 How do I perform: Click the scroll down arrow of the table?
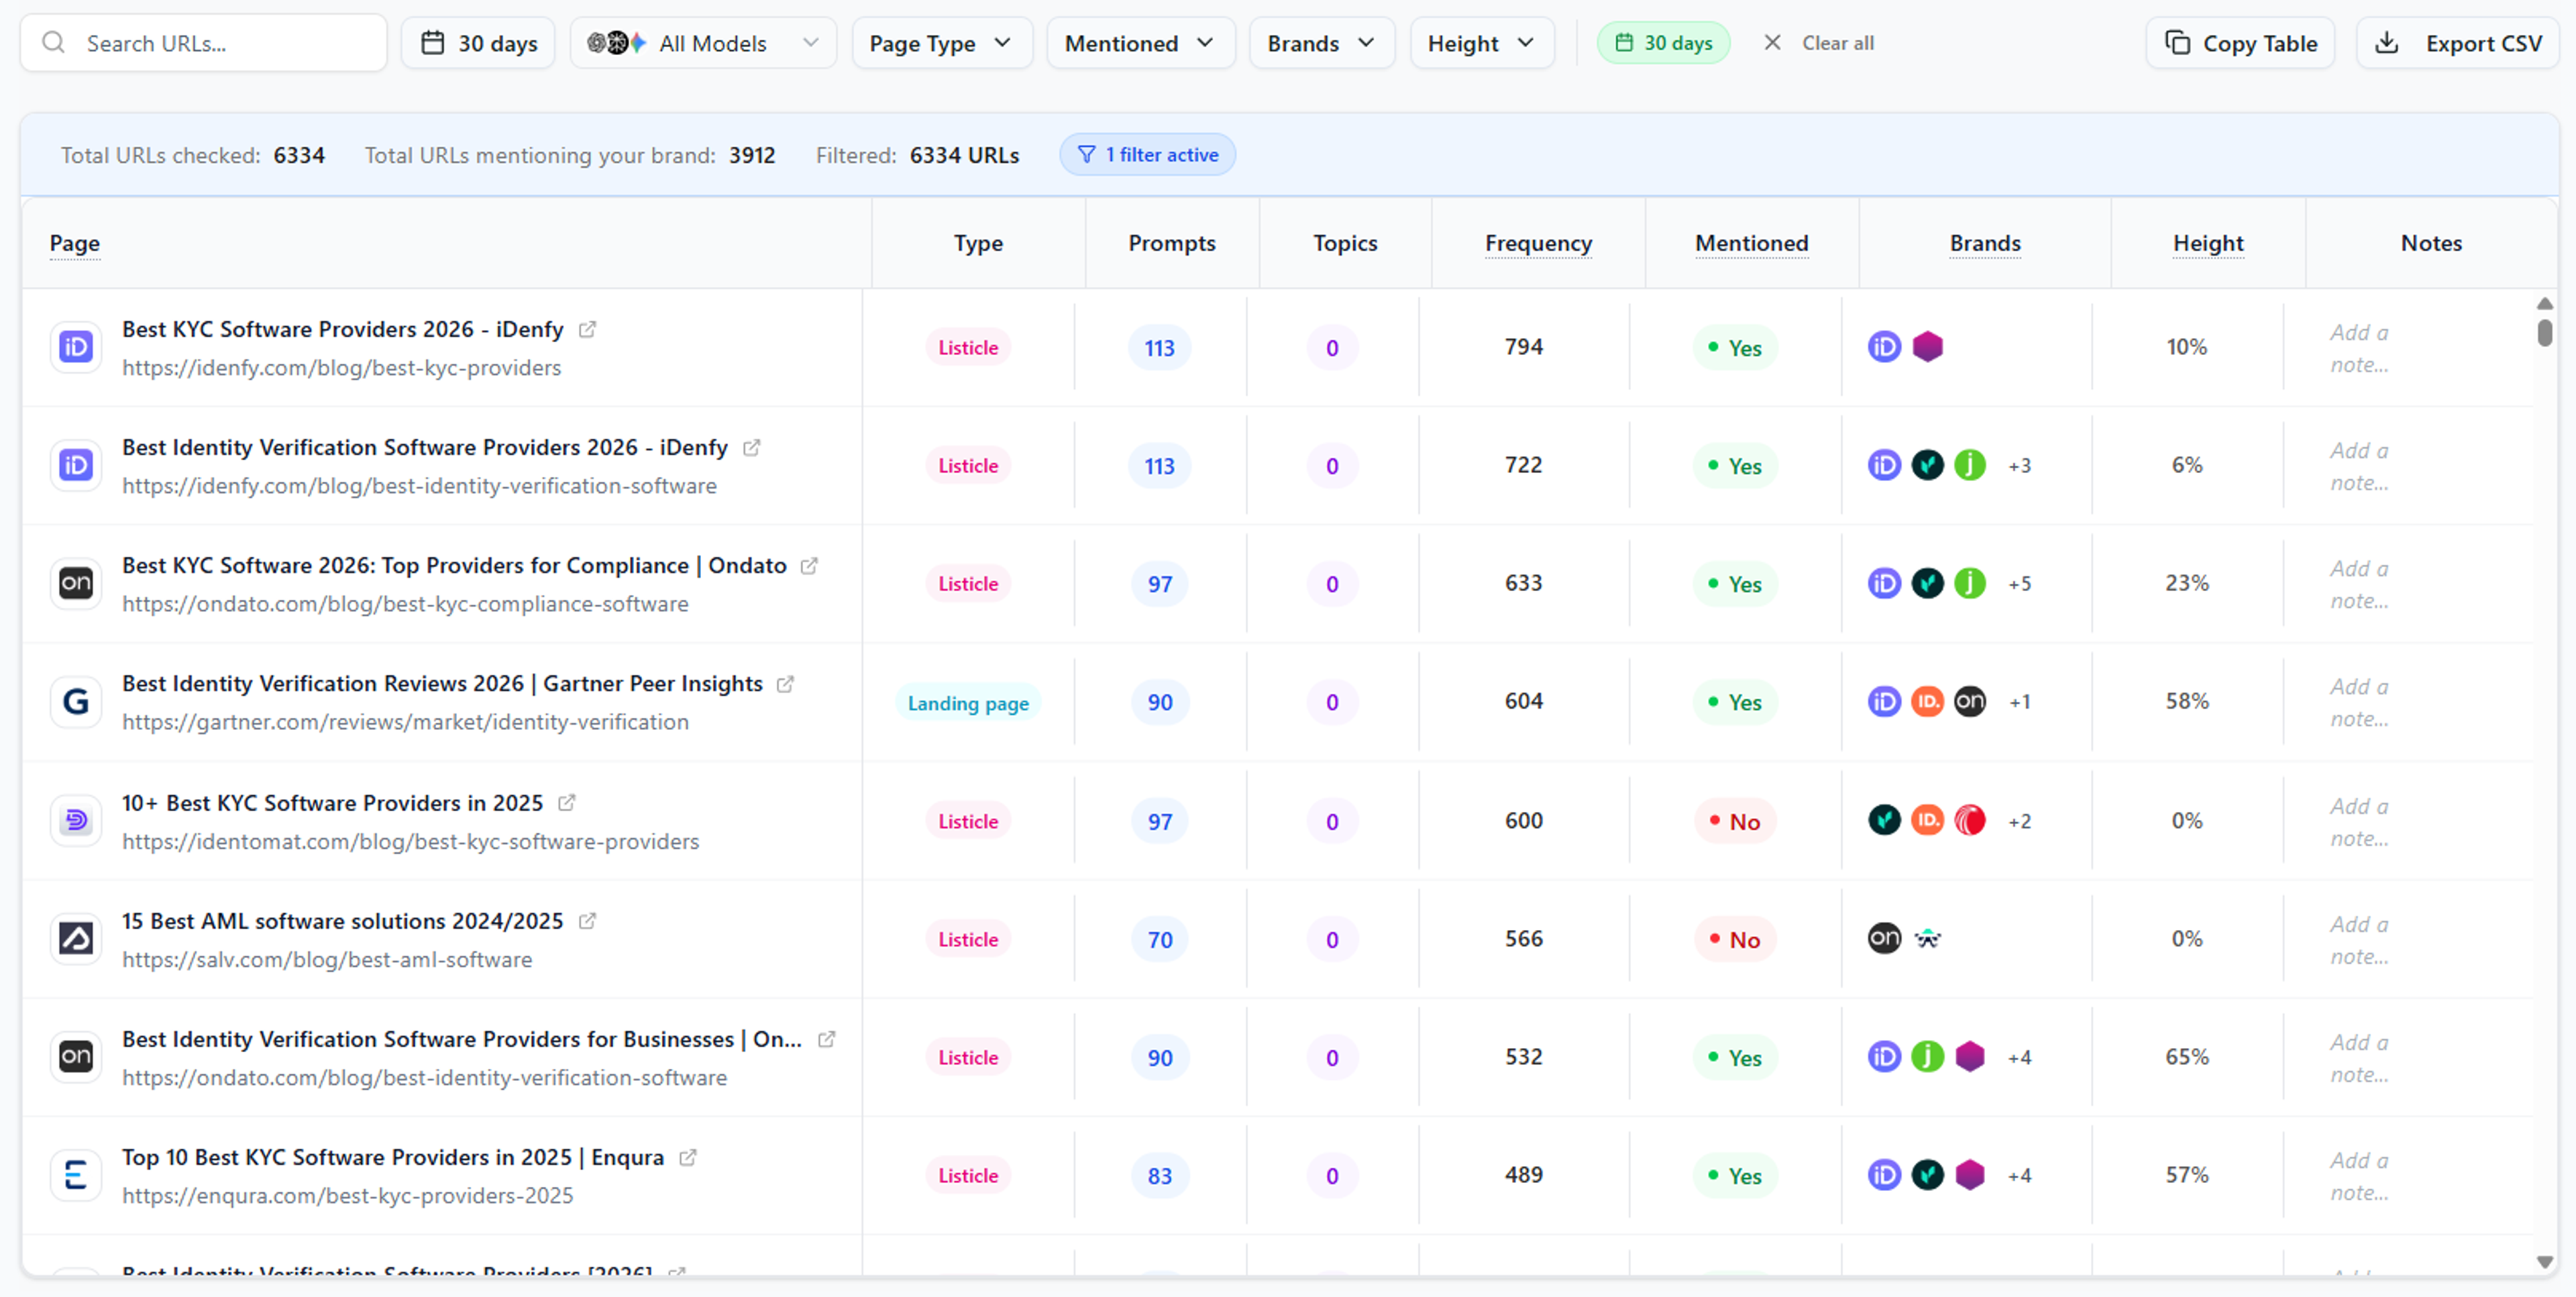click(x=2545, y=1262)
